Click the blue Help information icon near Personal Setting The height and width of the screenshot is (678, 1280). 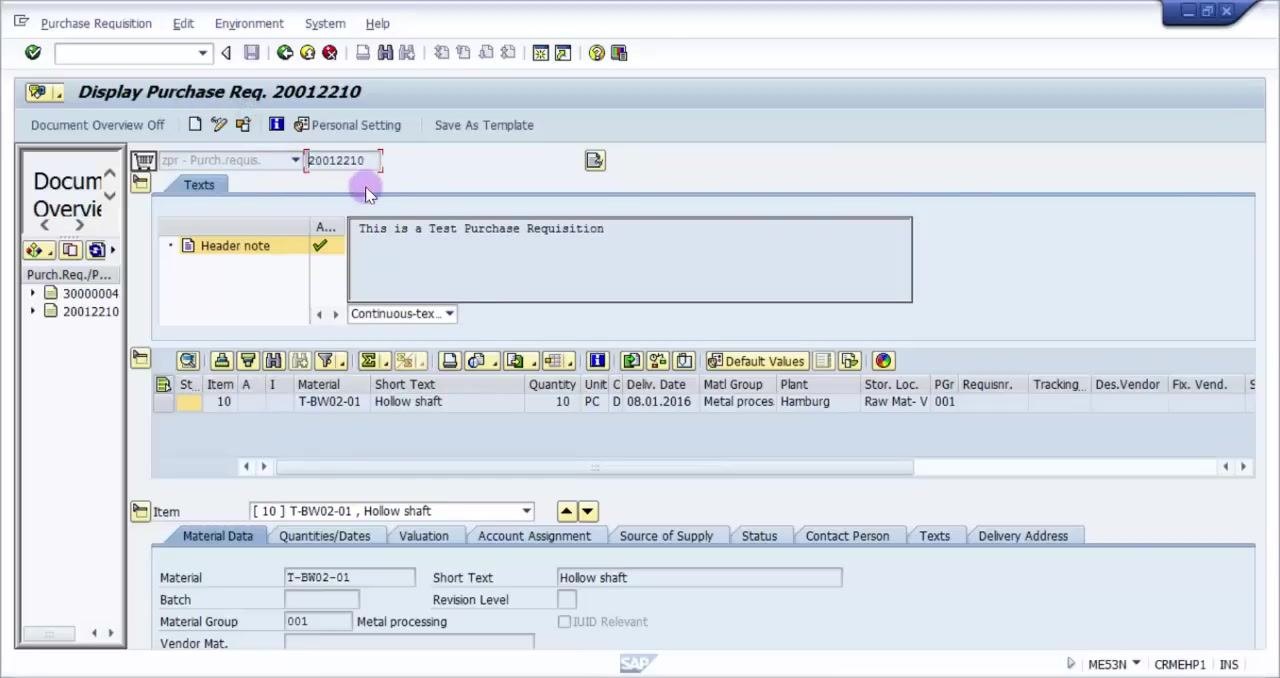click(x=276, y=125)
